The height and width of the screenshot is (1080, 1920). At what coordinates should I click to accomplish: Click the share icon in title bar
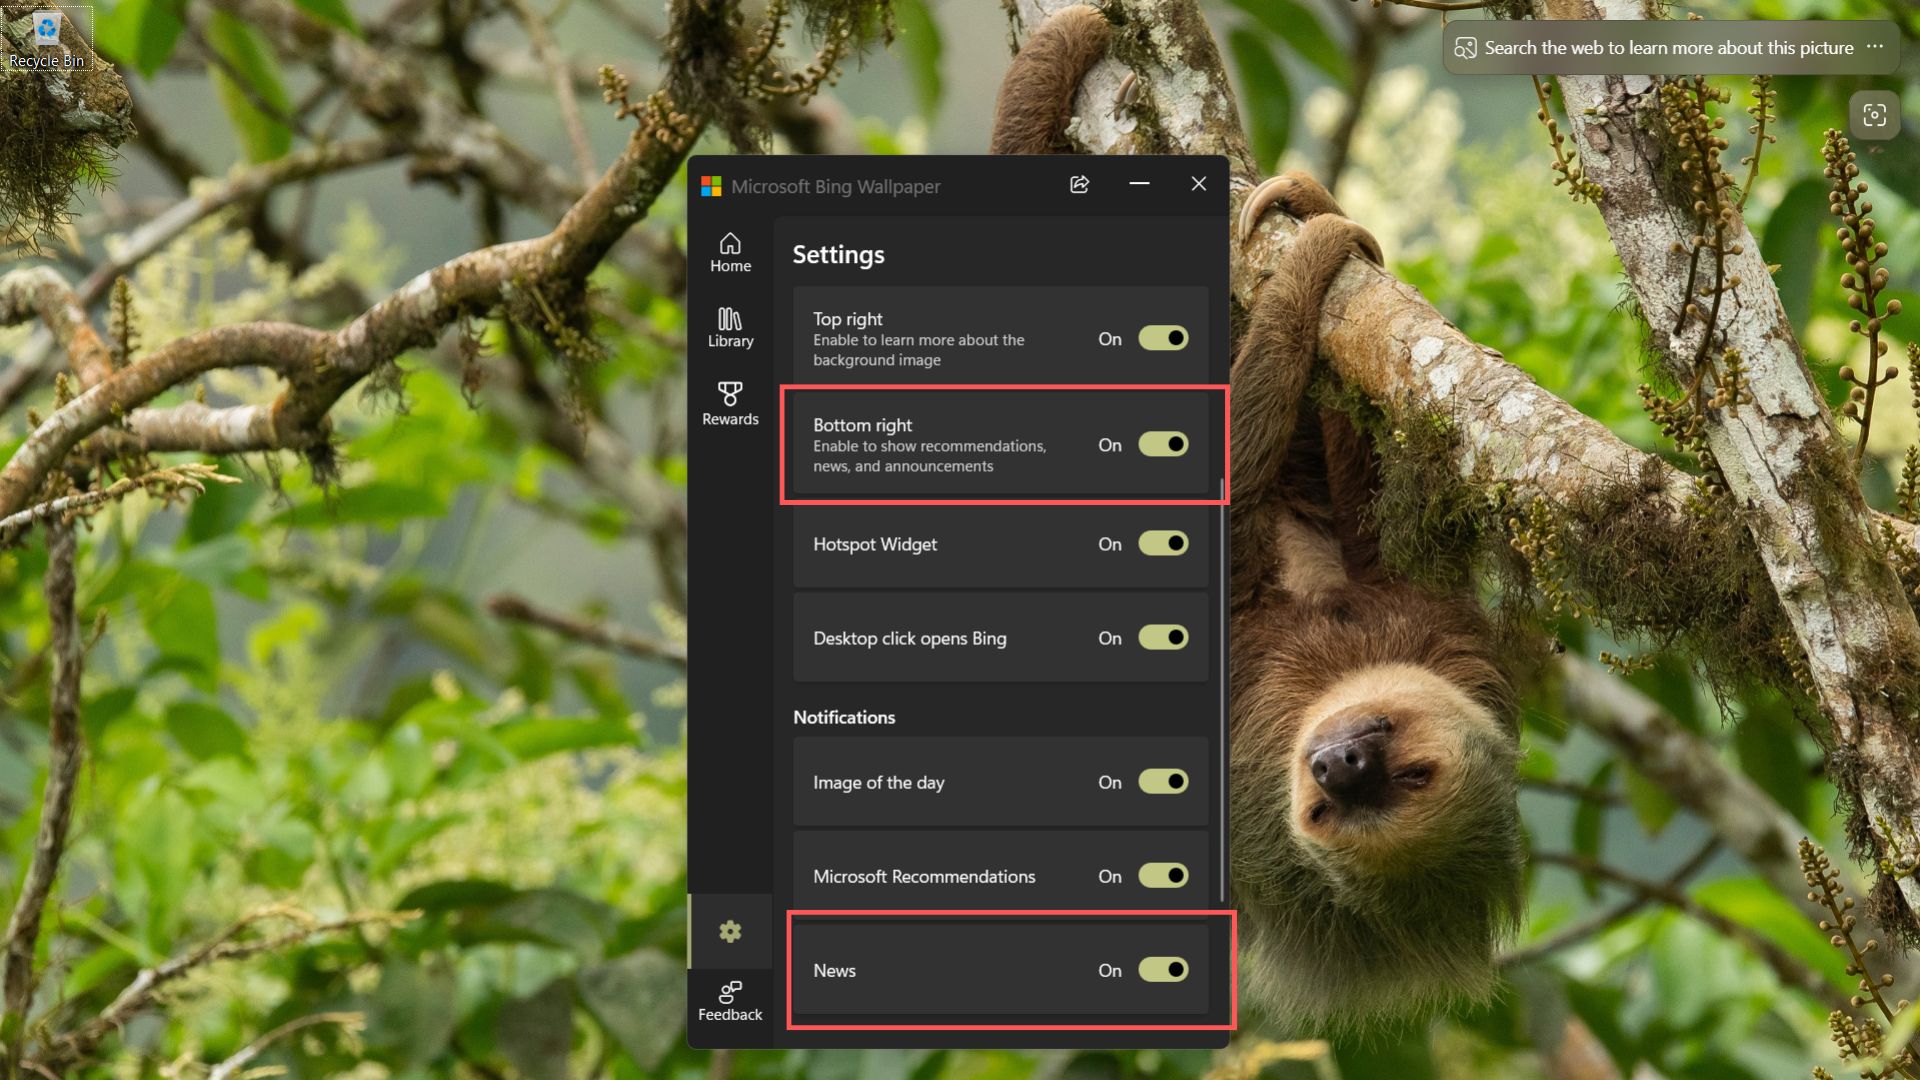click(1079, 185)
